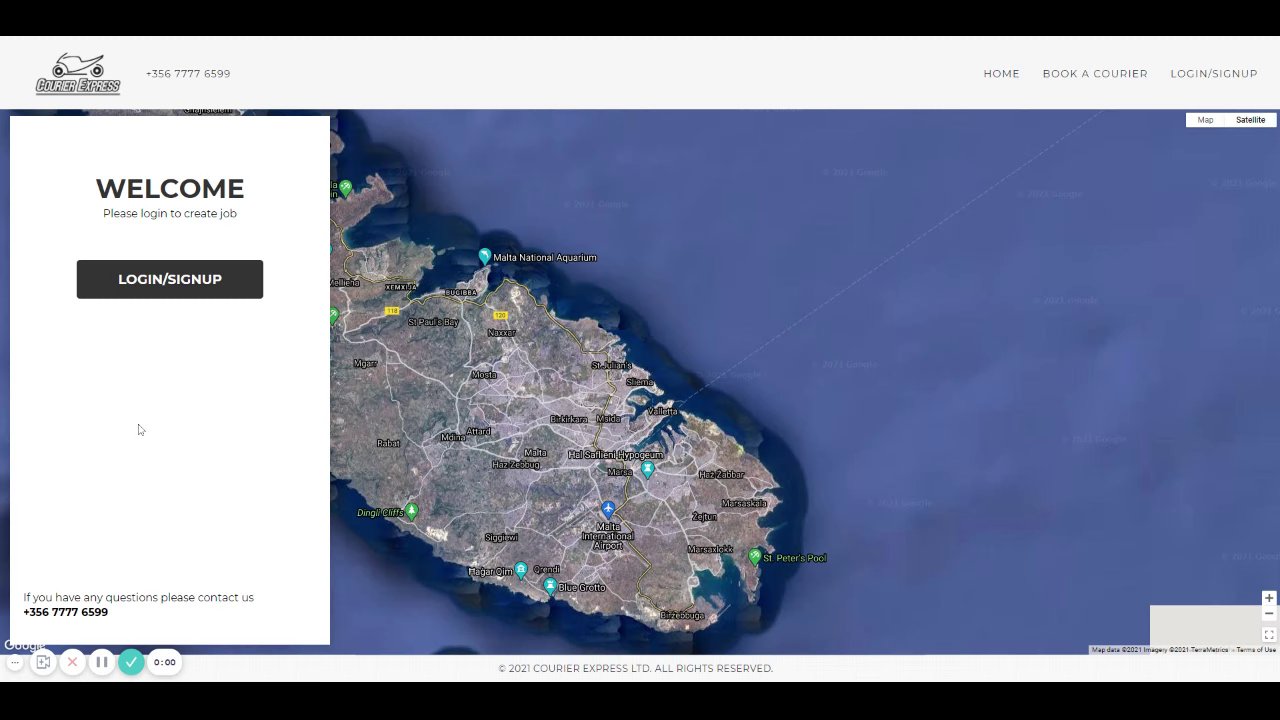Cancel the recording with the red X
The width and height of the screenshot is (1280, 720).
[72, 662]
